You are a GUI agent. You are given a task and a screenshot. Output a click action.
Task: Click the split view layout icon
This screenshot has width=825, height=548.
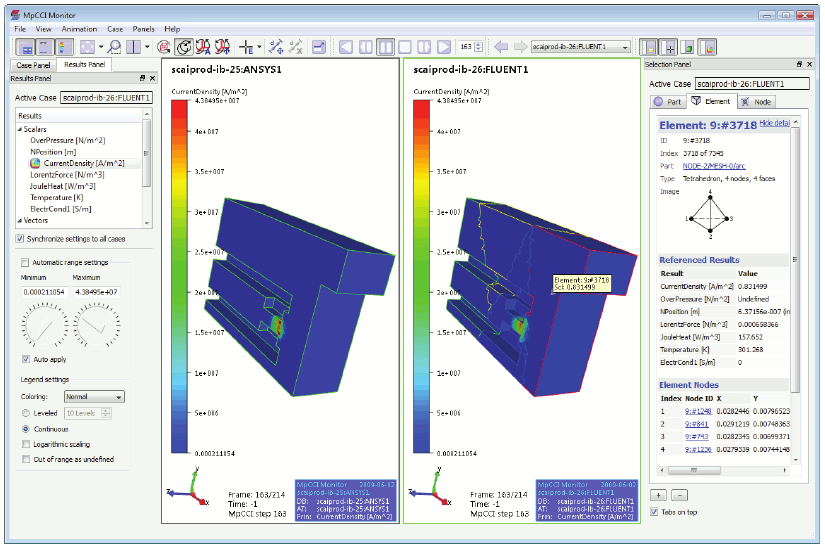pyautogui.click(x=133, y=47)
